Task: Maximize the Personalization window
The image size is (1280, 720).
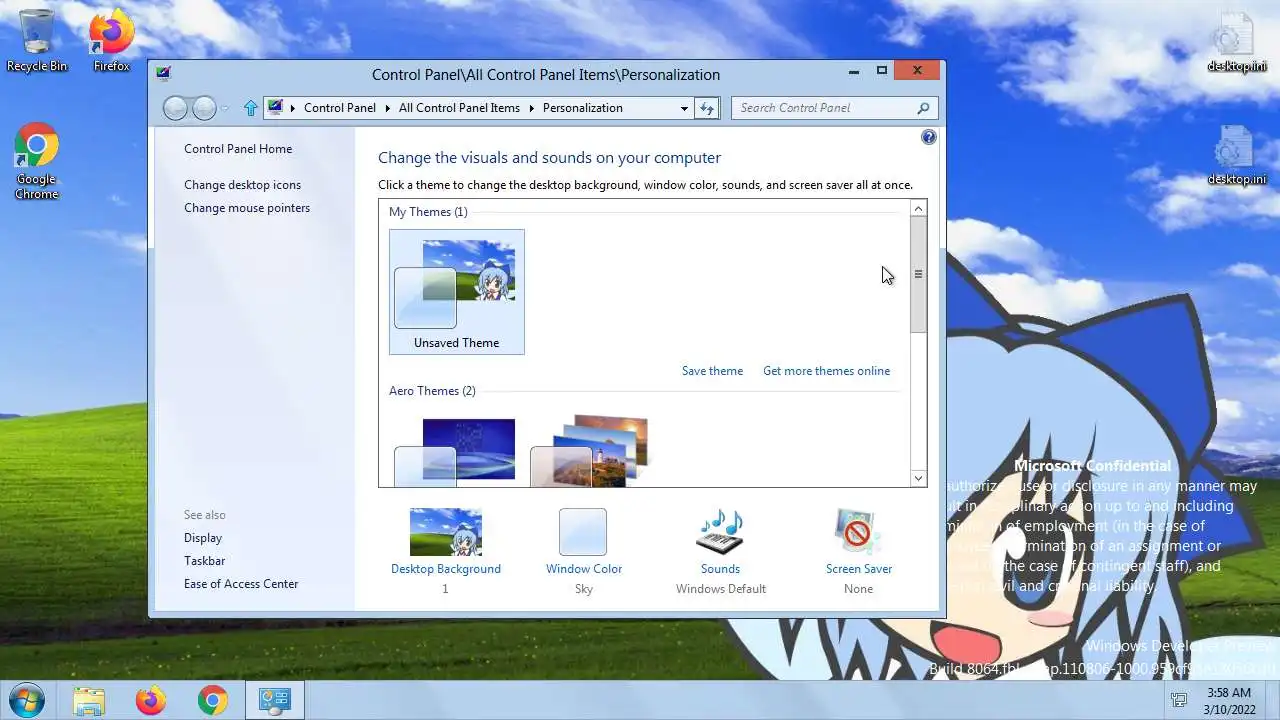Action: click(x=881, y=71)
